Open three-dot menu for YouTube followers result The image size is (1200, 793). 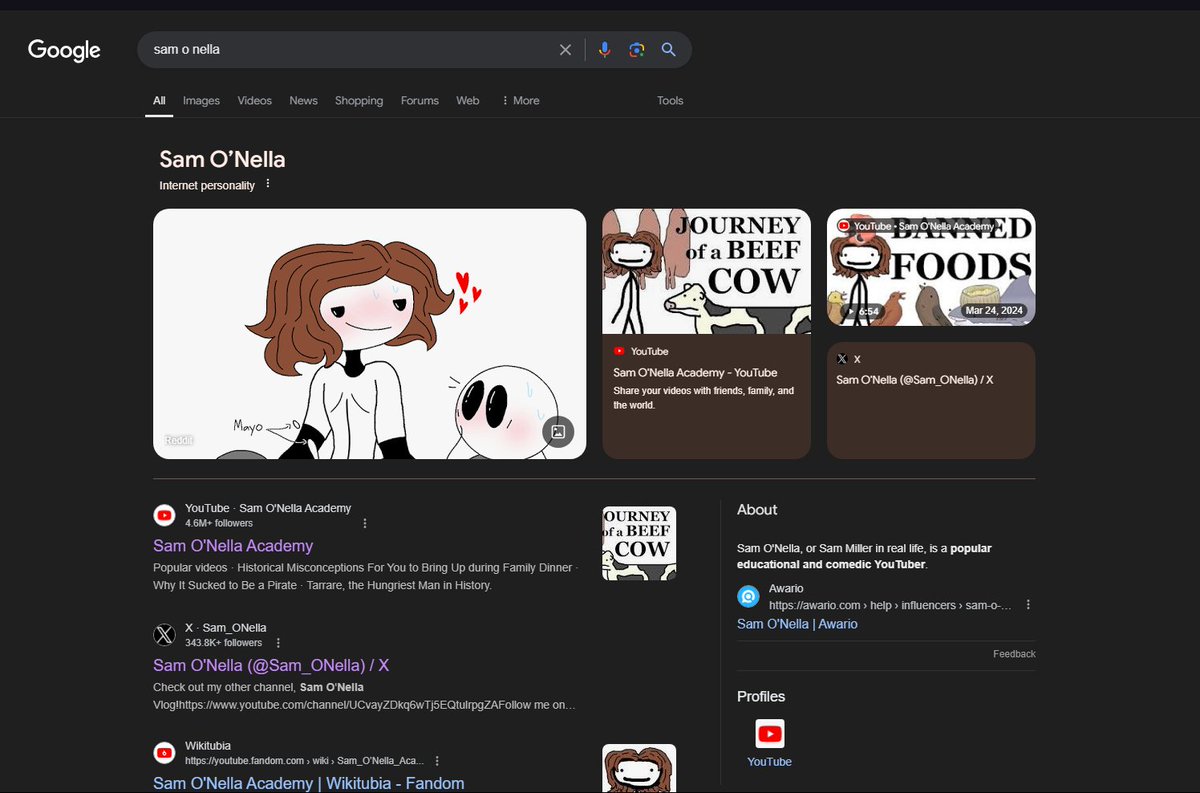click(x=365, y=523)
